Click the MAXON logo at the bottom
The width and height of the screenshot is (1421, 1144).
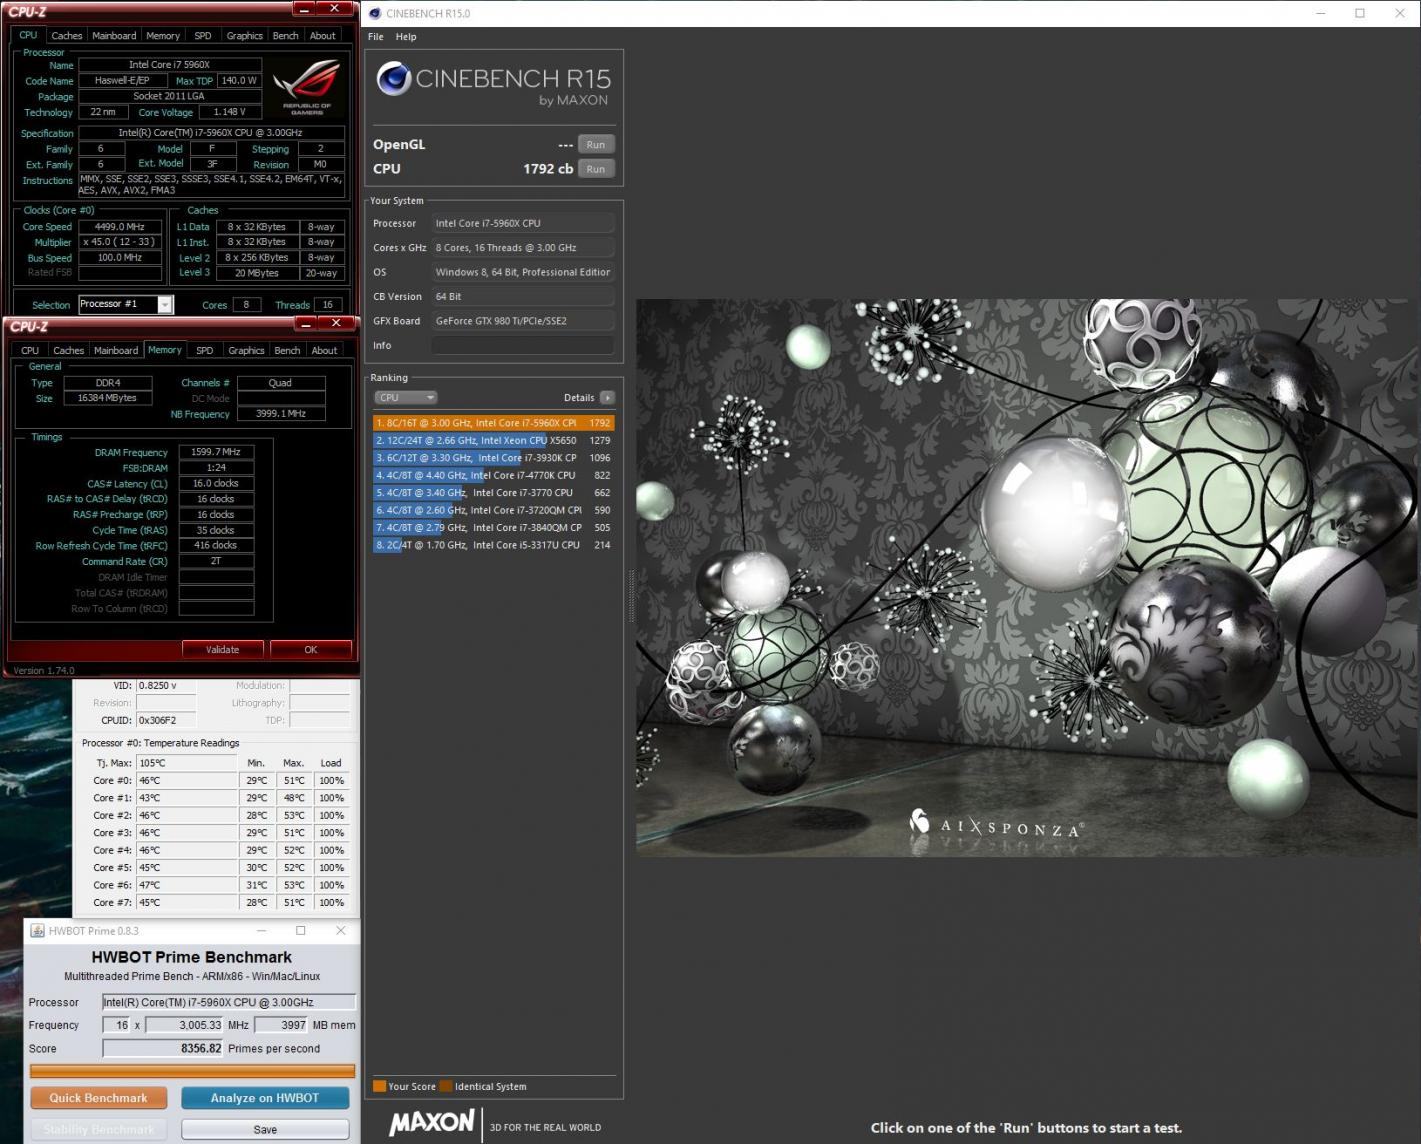(x=432, y=1122)
